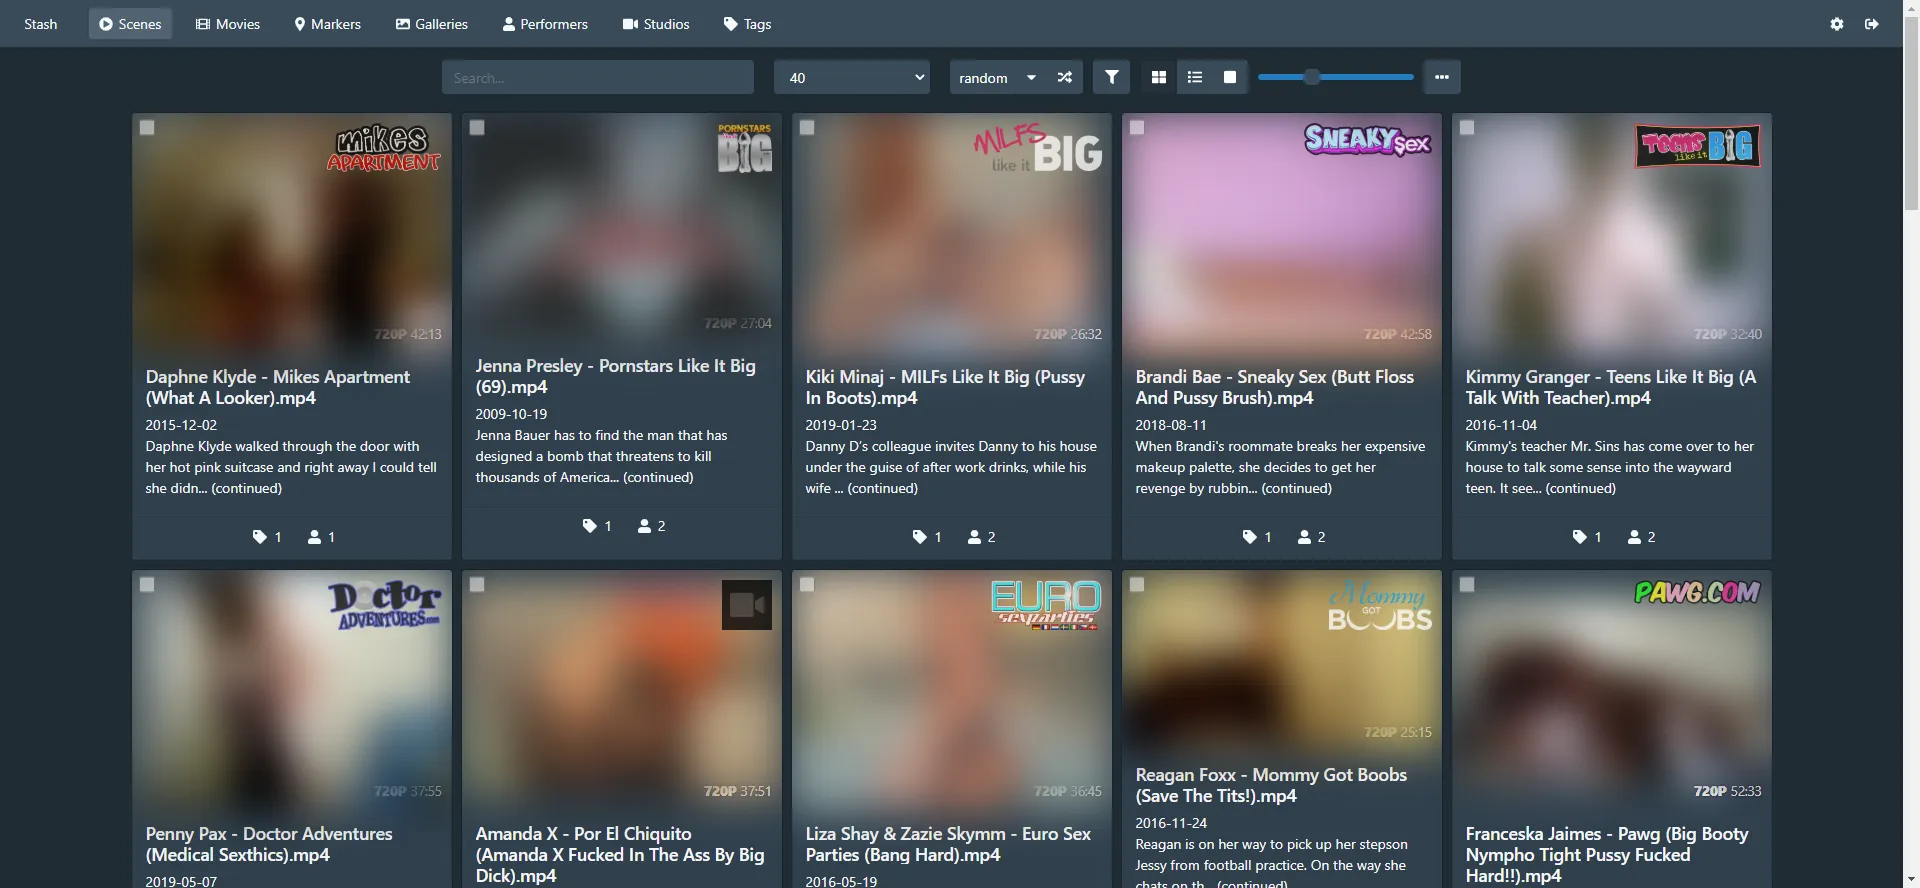Tick the checkbox on the Daphne Klyde card

click(x=147, y=128)
